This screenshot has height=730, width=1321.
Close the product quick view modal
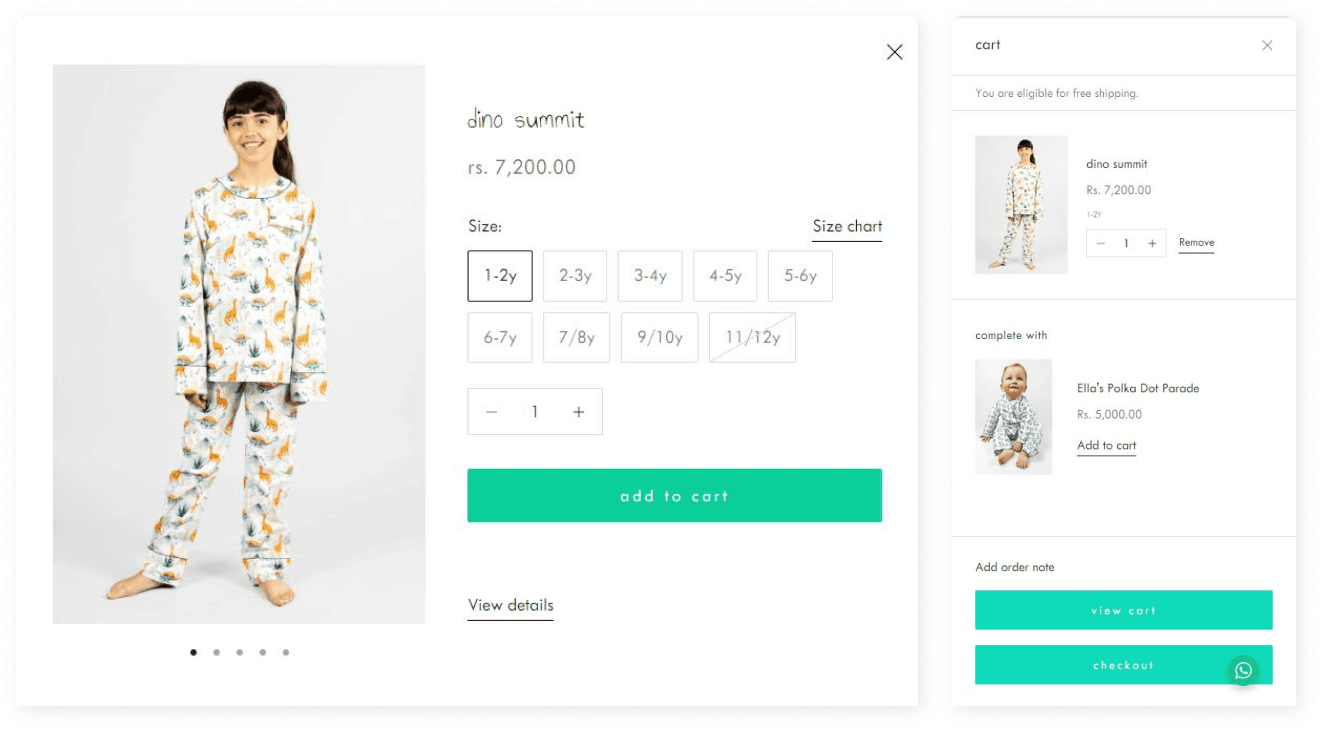894,52
